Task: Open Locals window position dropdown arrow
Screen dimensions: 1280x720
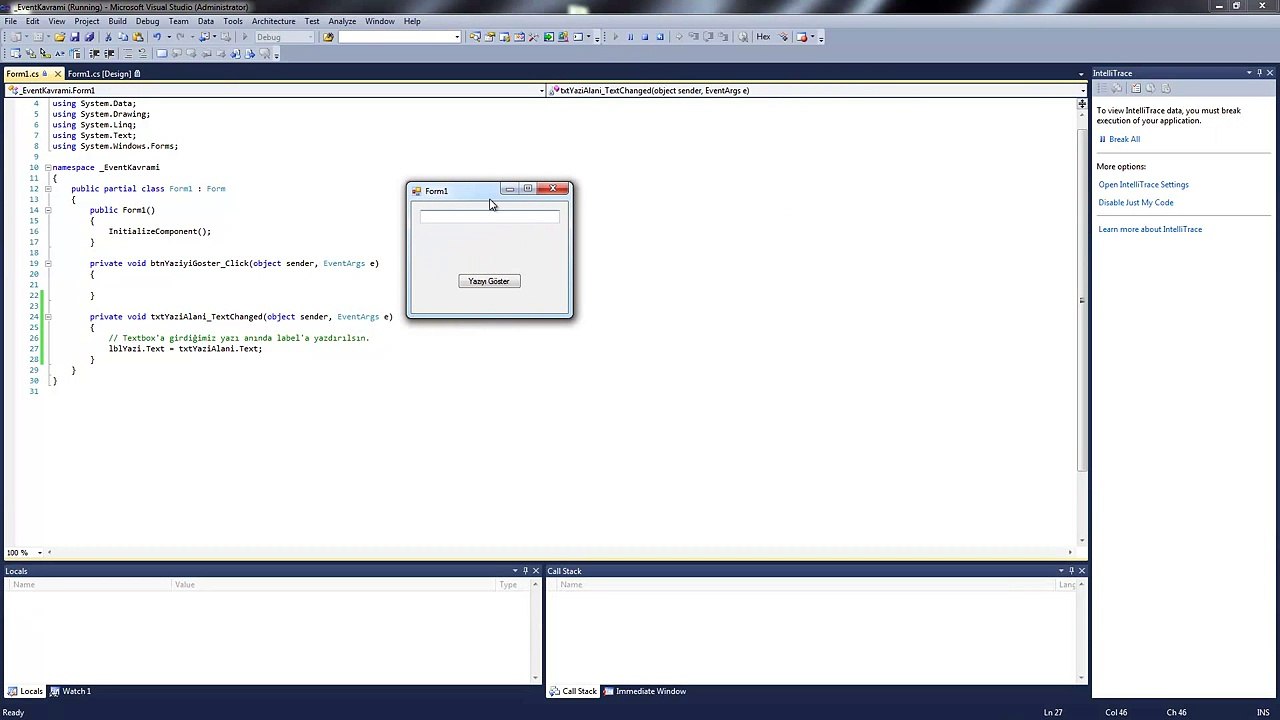Action: [x=515, y=571]
